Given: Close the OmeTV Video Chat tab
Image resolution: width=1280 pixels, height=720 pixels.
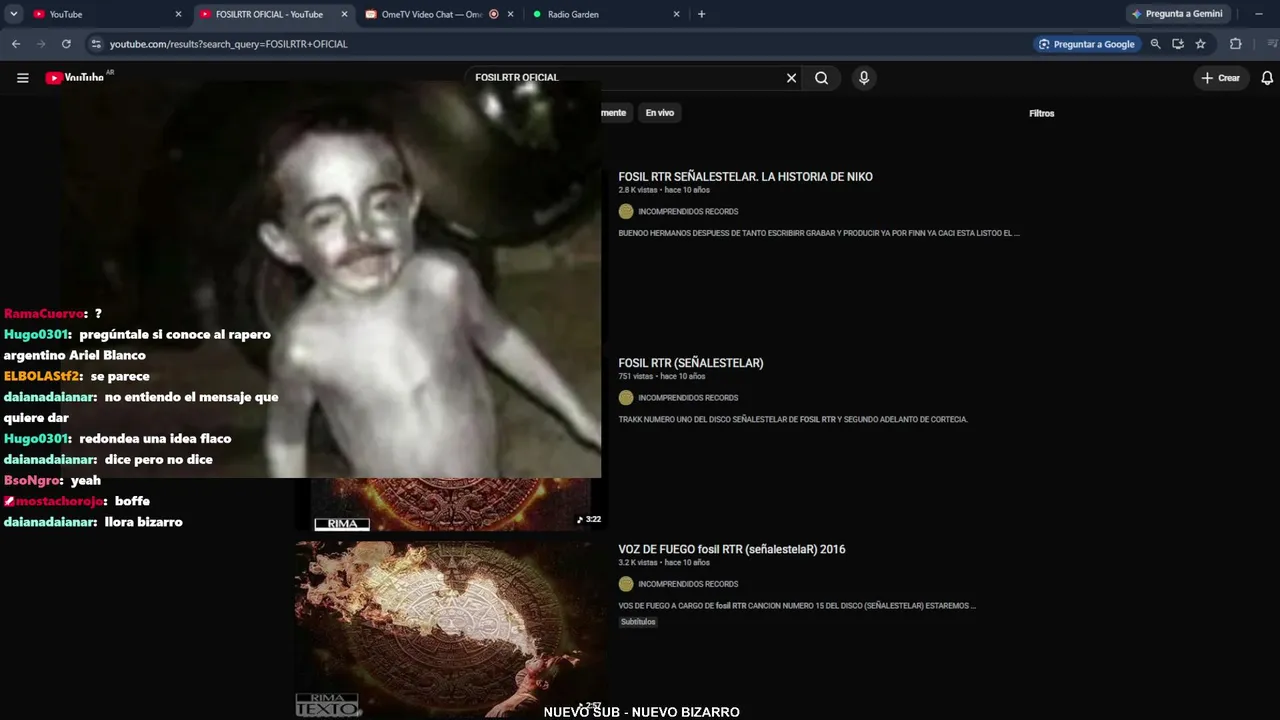Looking at the screenshot, I should (x=510, y=14).
